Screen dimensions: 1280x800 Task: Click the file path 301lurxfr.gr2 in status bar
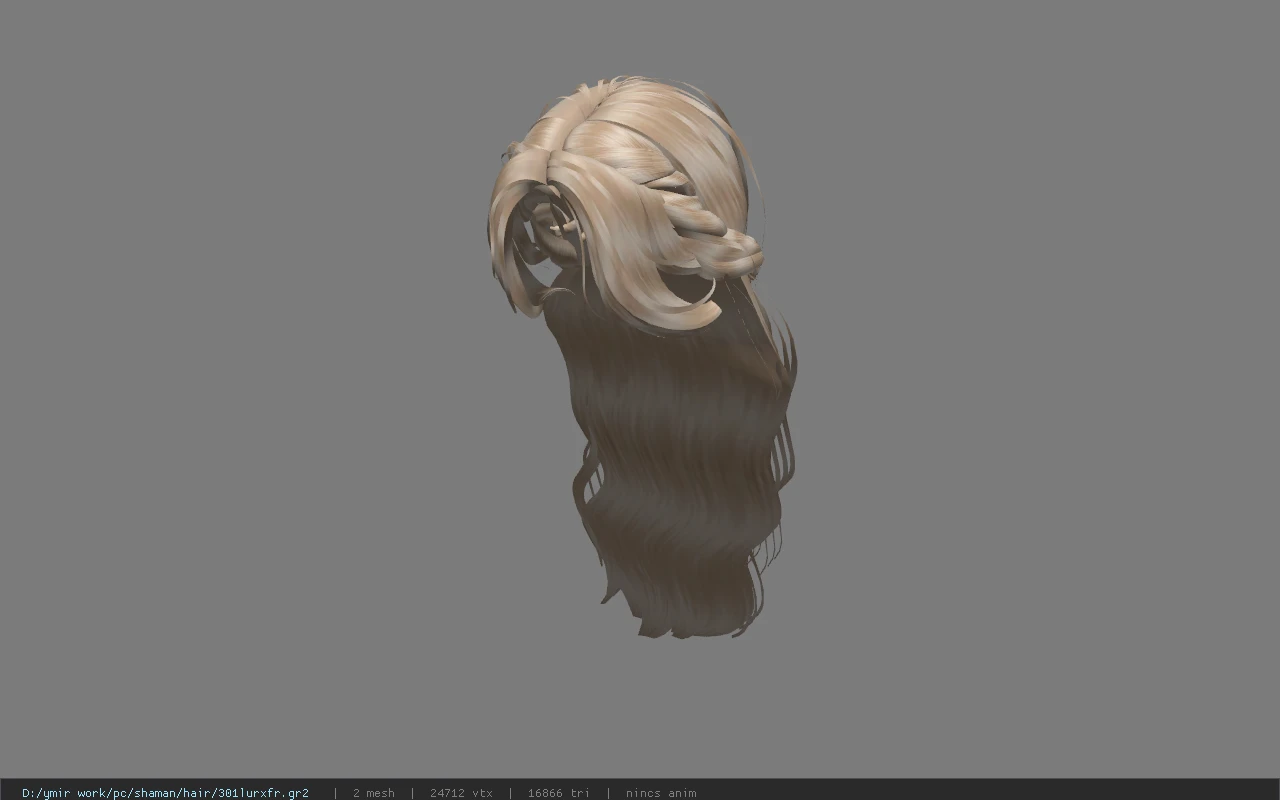coord(165,793)
